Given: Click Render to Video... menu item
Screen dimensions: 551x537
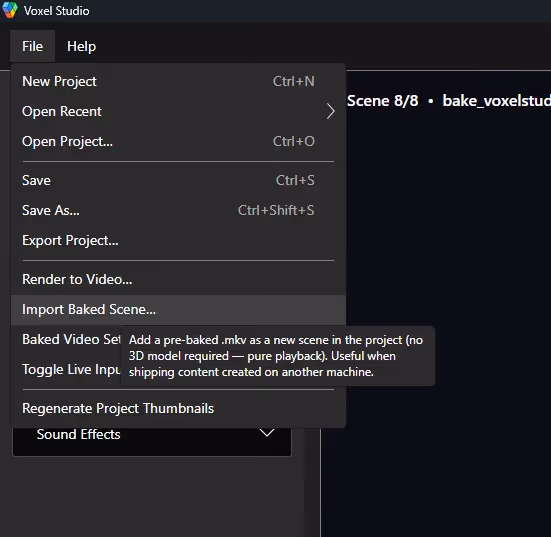Looking at the screenshot, I should coord(179,279).
